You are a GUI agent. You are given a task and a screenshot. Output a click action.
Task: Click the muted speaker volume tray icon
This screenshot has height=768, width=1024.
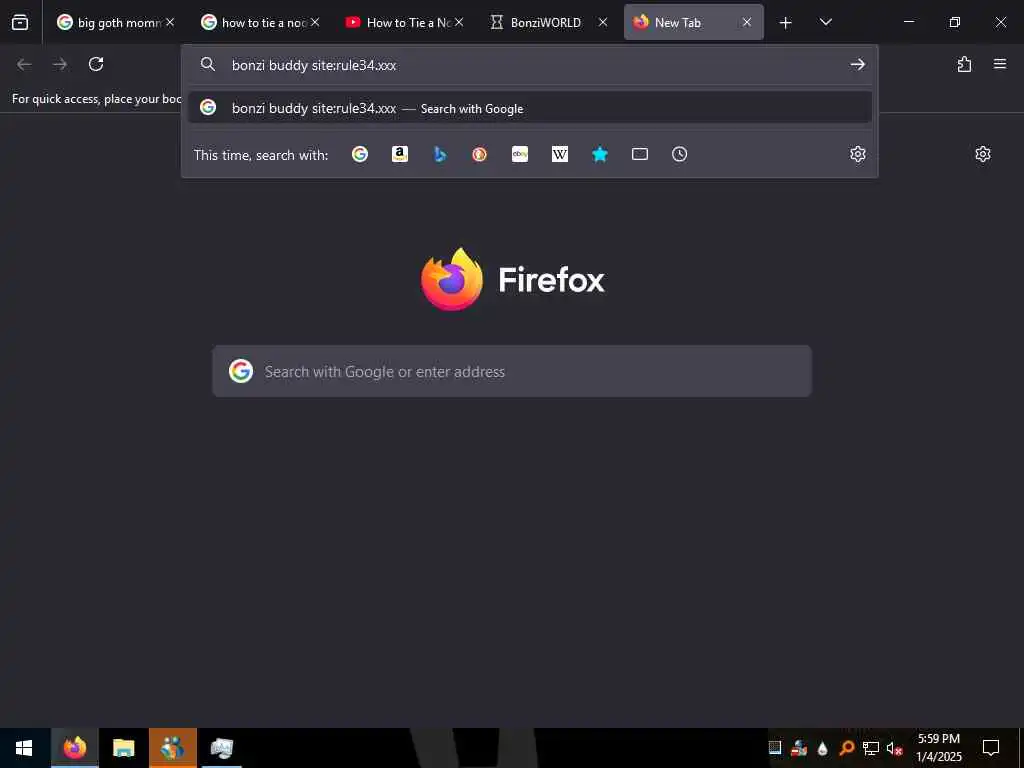[x=894, y=748]
